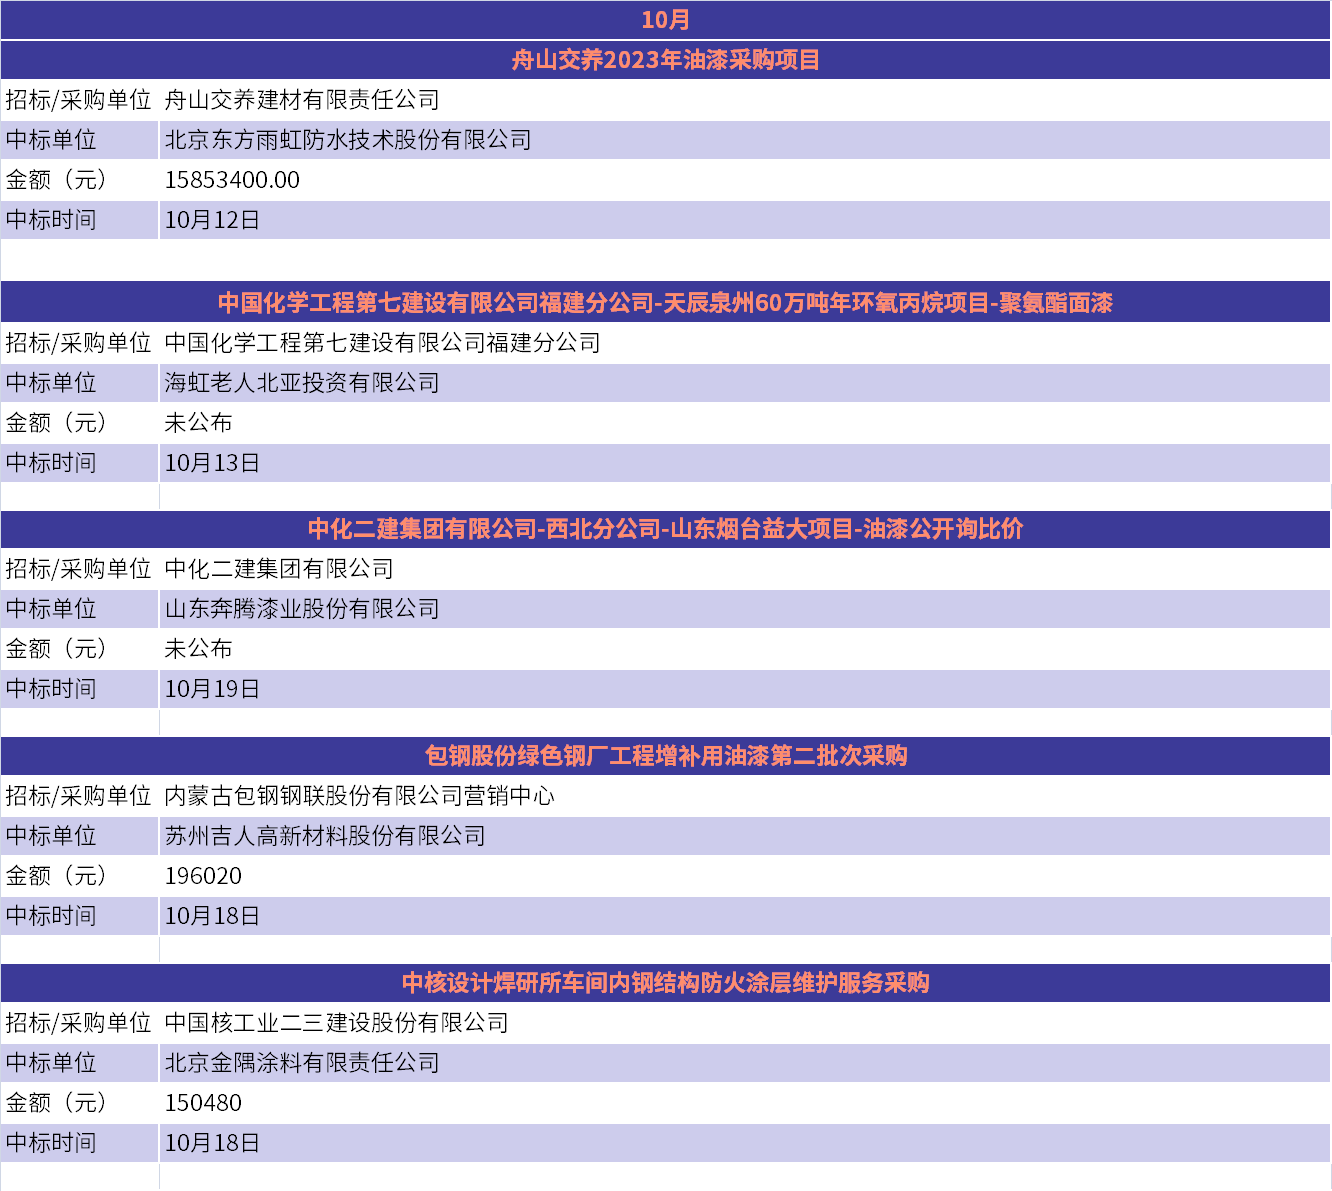Click 金额（元） label beside 150480
Screen dimensions: 1332x1191
[x=56, y=1103]
